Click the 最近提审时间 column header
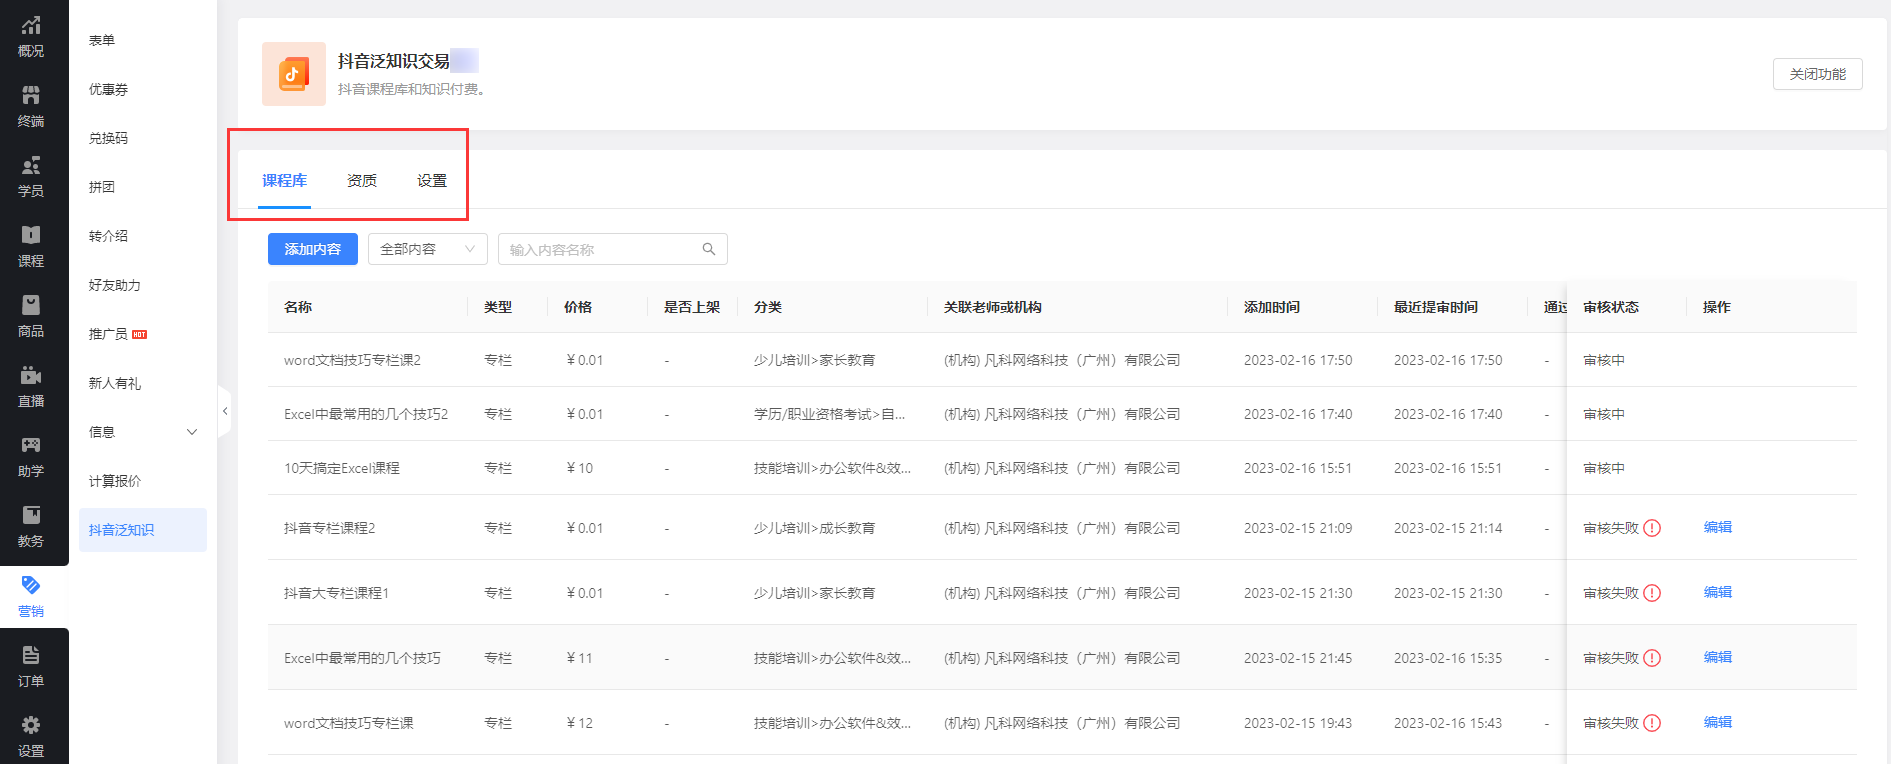The width and height of the screenshot is (1891, 764). pyautogui.click(x=1436, y=307)
